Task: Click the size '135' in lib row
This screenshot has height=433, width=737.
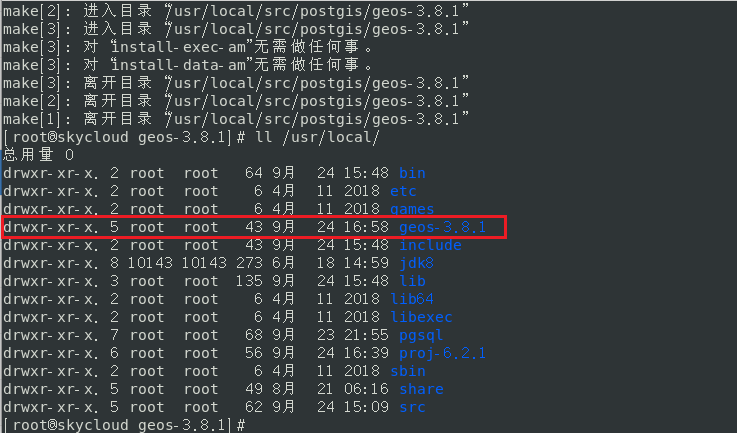Action: pos(249,281)
